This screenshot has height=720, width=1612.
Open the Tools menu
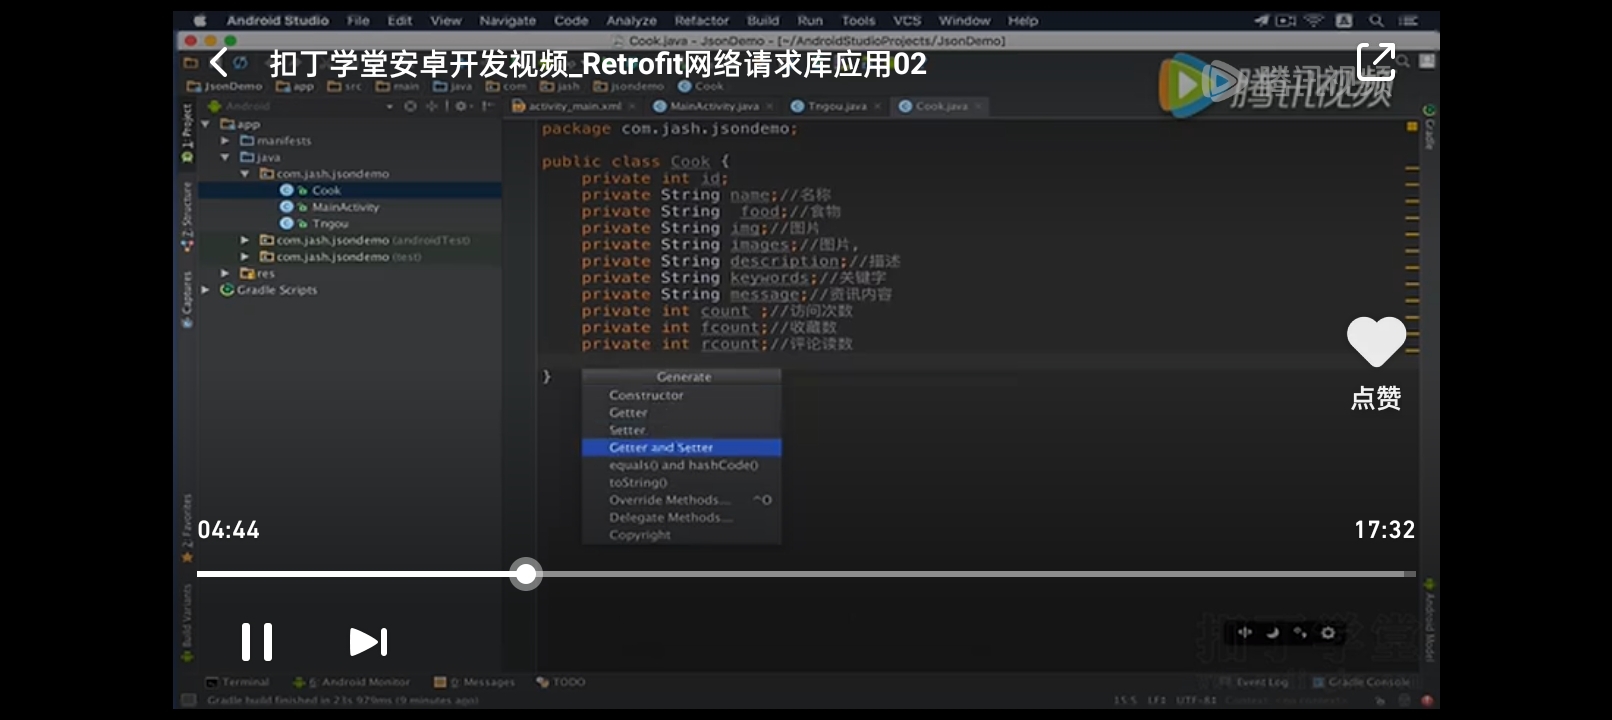coord(858,20)
